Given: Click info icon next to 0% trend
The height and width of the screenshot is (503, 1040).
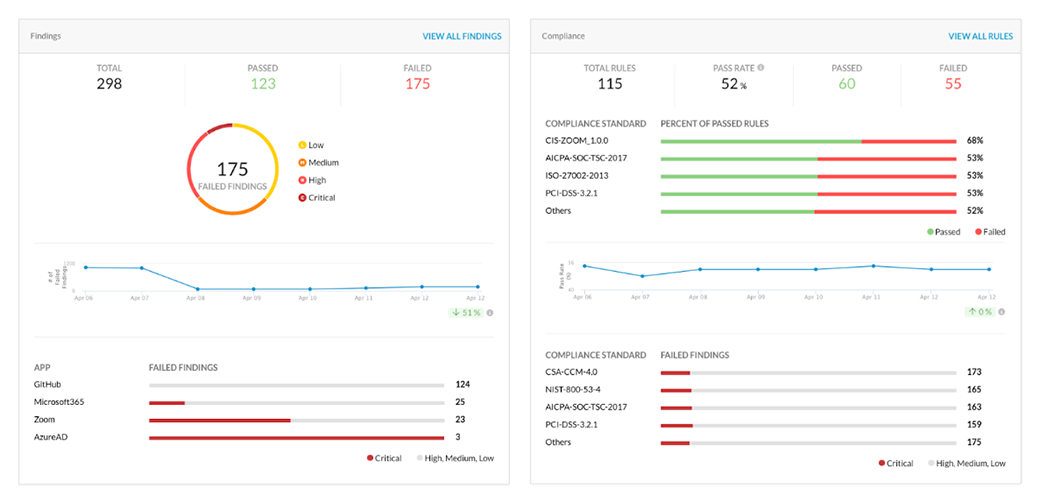Looking at the screenshot, I should 1001,313.
